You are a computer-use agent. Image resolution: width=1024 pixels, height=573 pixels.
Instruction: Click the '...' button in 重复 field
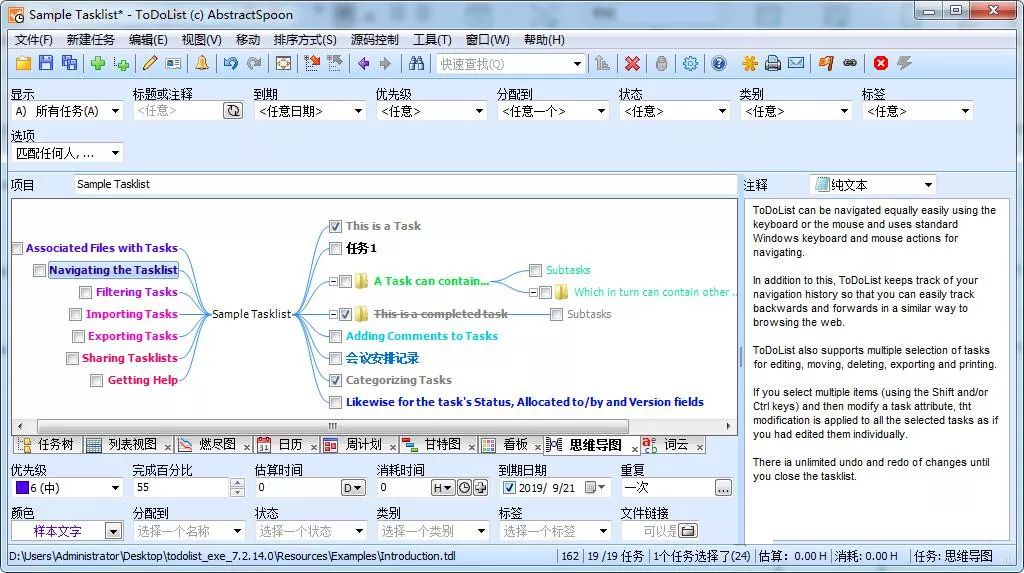(723, 488)
